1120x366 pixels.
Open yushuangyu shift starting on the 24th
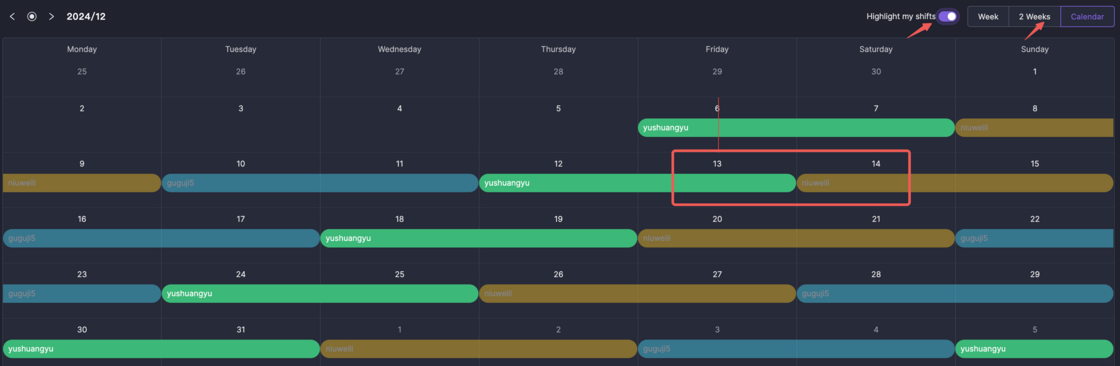point(320,293)
